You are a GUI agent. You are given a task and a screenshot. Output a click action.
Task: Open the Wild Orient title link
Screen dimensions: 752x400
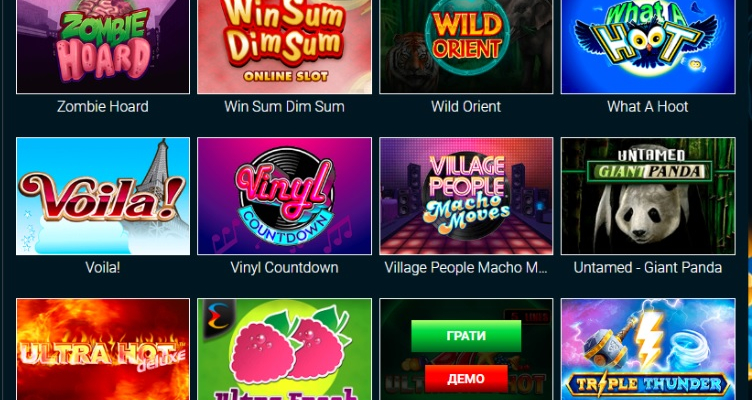pyautogui.click(x=466, y=106)
